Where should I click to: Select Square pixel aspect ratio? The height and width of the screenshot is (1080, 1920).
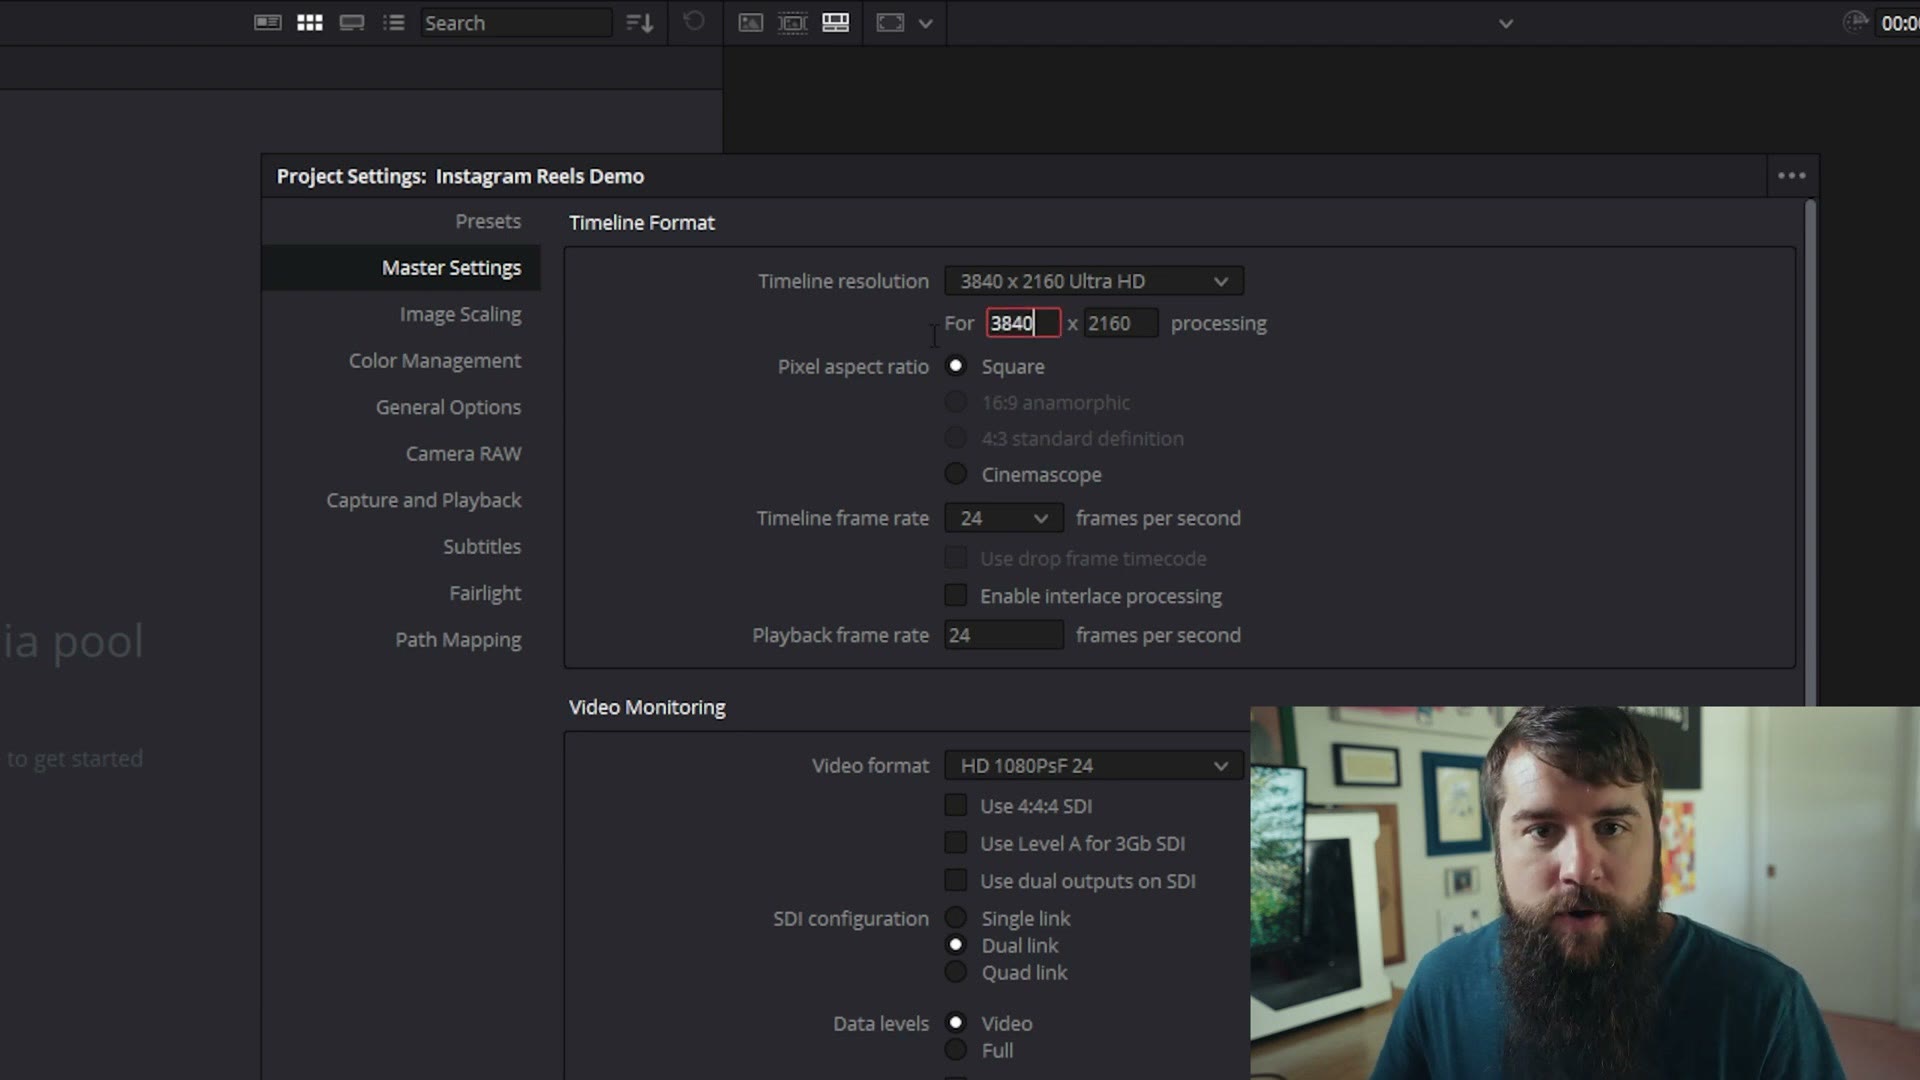point(956,366)
